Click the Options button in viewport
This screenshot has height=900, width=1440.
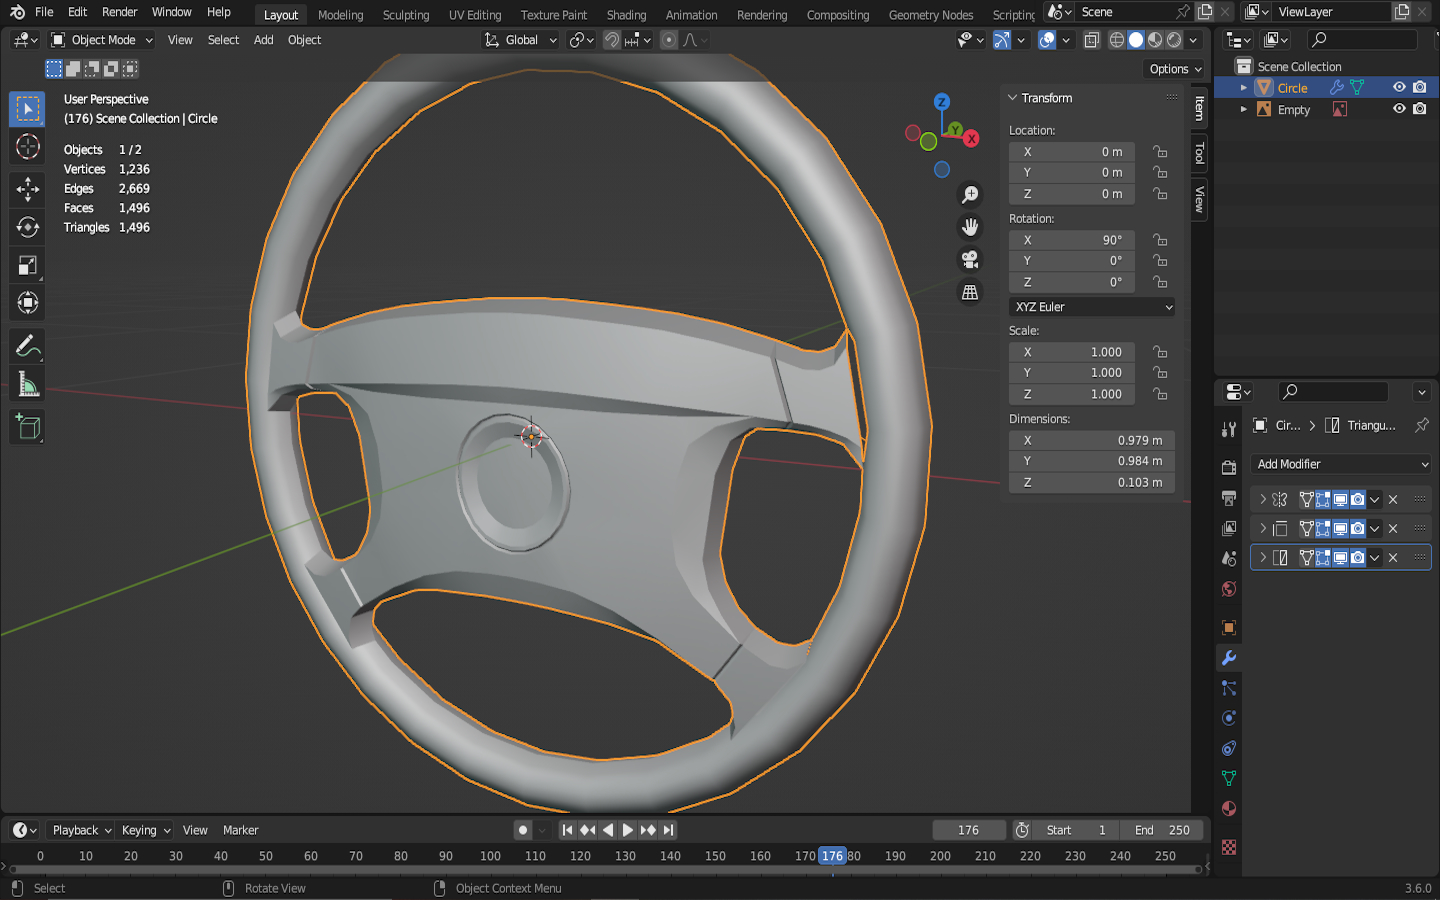pyautogui.click(x=1174, y=69)
